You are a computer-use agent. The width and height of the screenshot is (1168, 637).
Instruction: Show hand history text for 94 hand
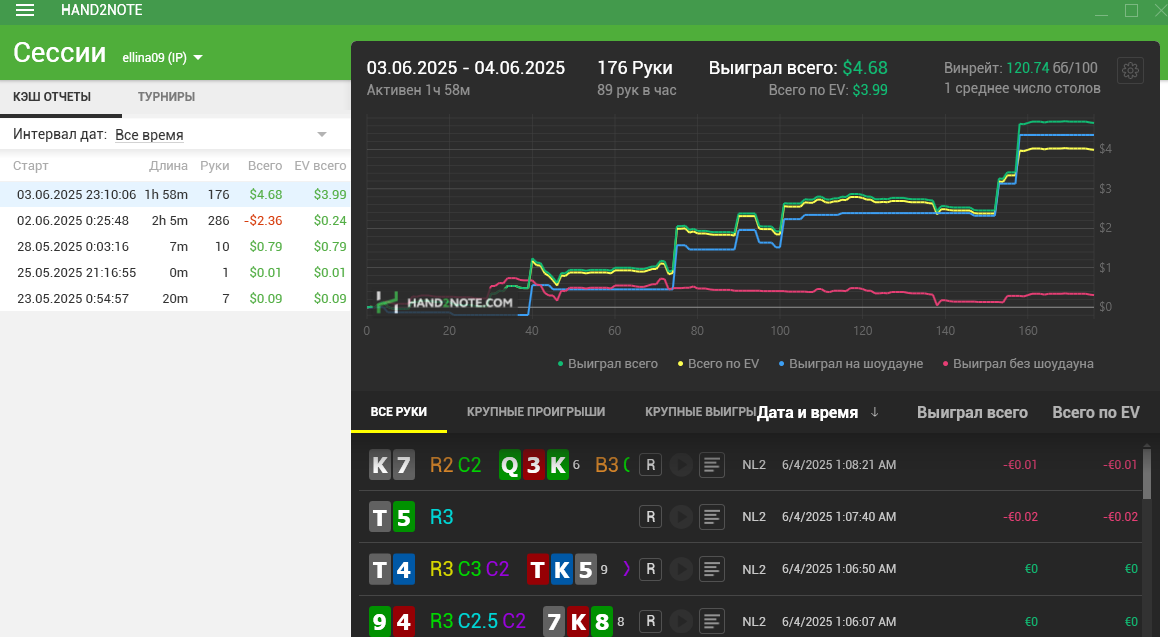click(712, 621)
